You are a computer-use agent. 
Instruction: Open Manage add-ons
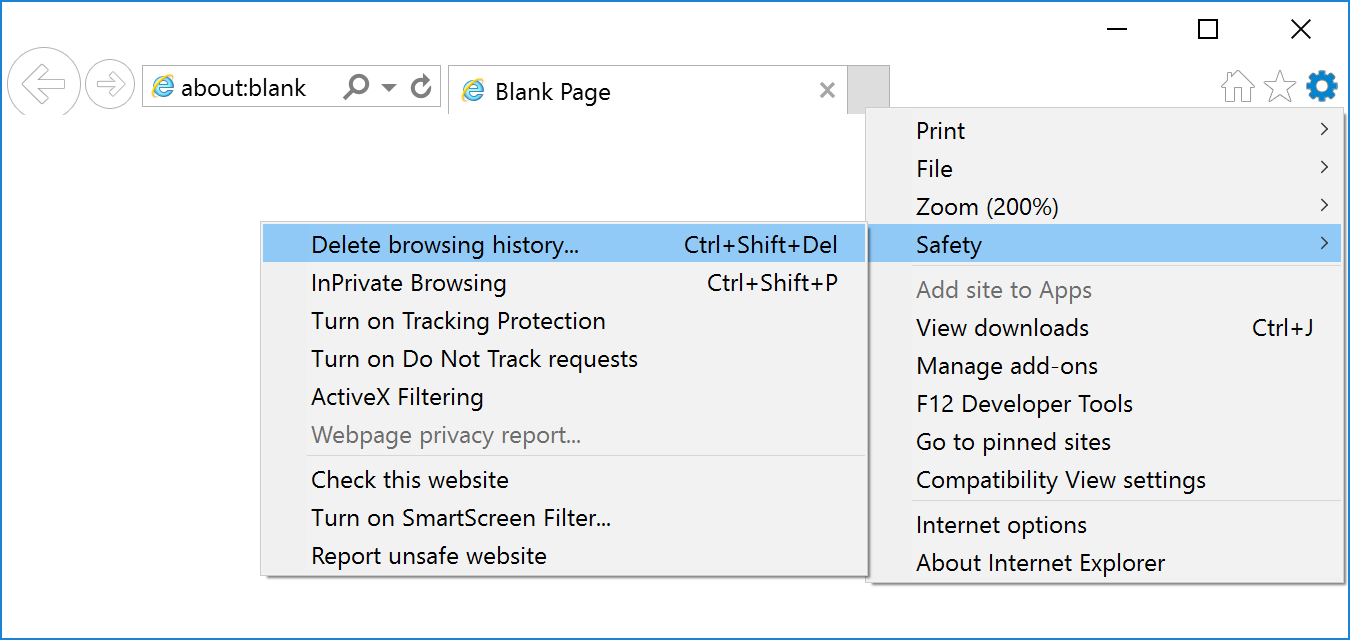[x=1105, y=366]
